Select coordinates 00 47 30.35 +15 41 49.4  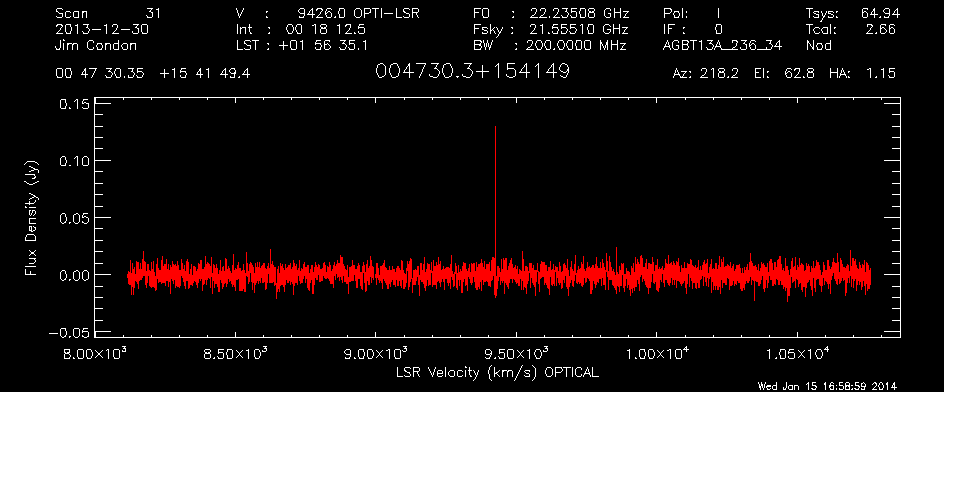(x=153, y=74)
